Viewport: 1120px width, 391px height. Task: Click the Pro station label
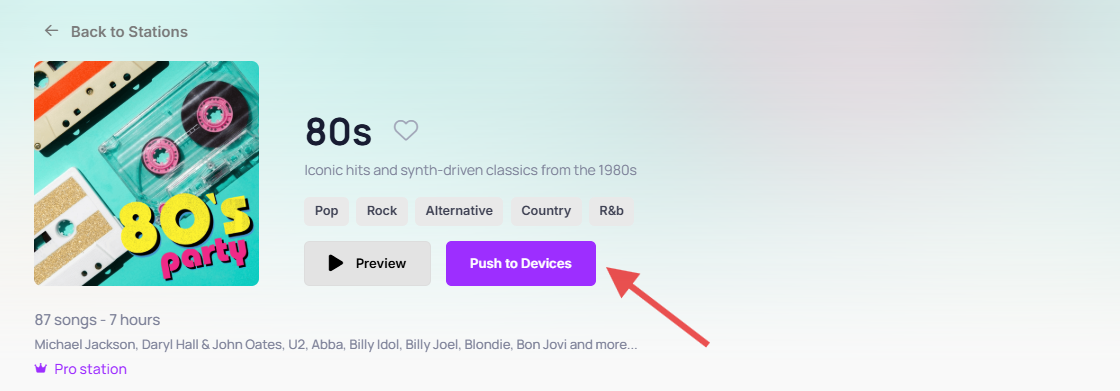(91, 369)
